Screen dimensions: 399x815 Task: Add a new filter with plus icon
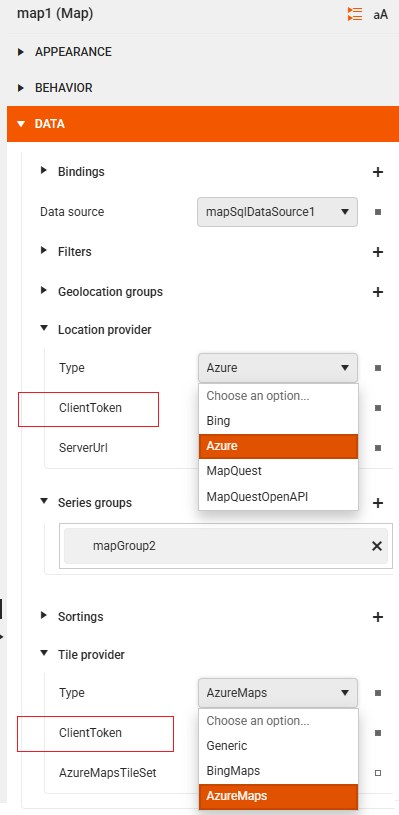coord(378,252)
